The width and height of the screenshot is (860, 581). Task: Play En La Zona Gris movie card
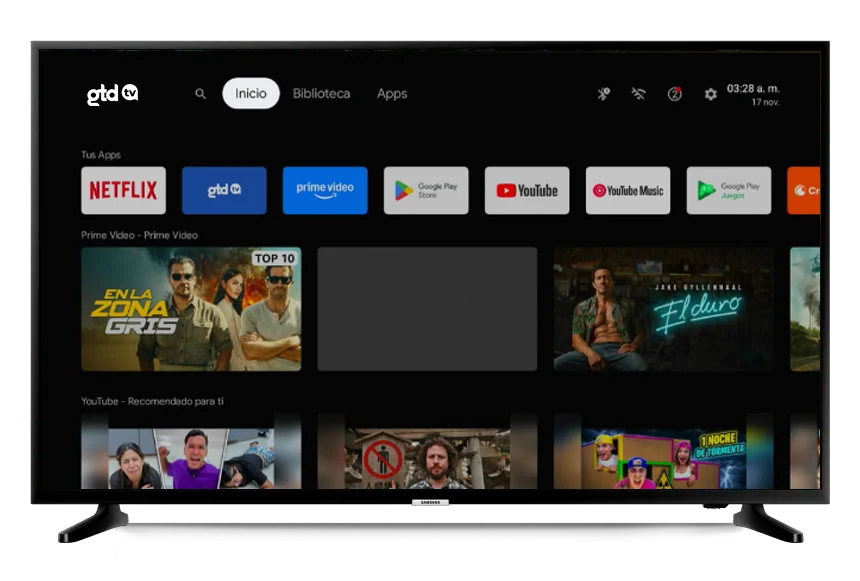(191, 309)
